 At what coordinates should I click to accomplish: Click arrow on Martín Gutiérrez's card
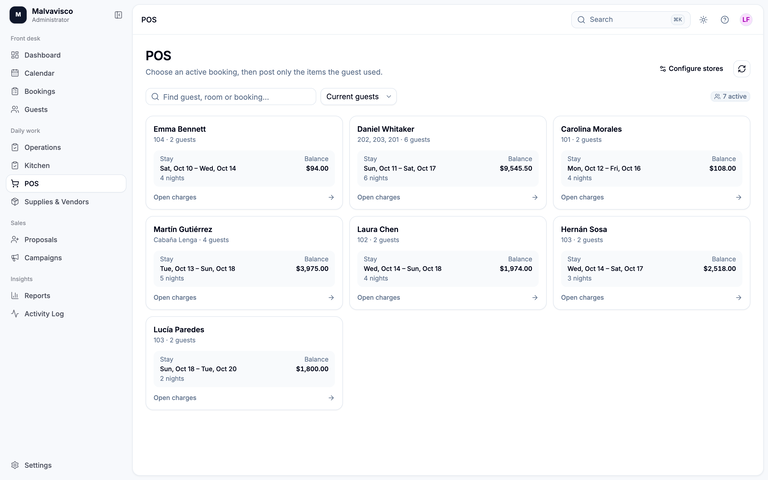[331, 297]
